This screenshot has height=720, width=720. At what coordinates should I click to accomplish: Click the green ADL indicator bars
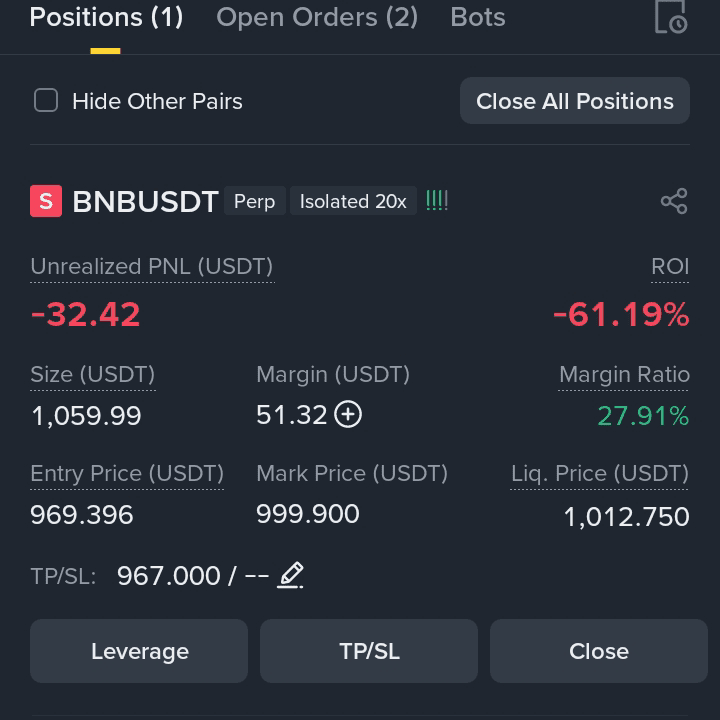click(437, 201)
